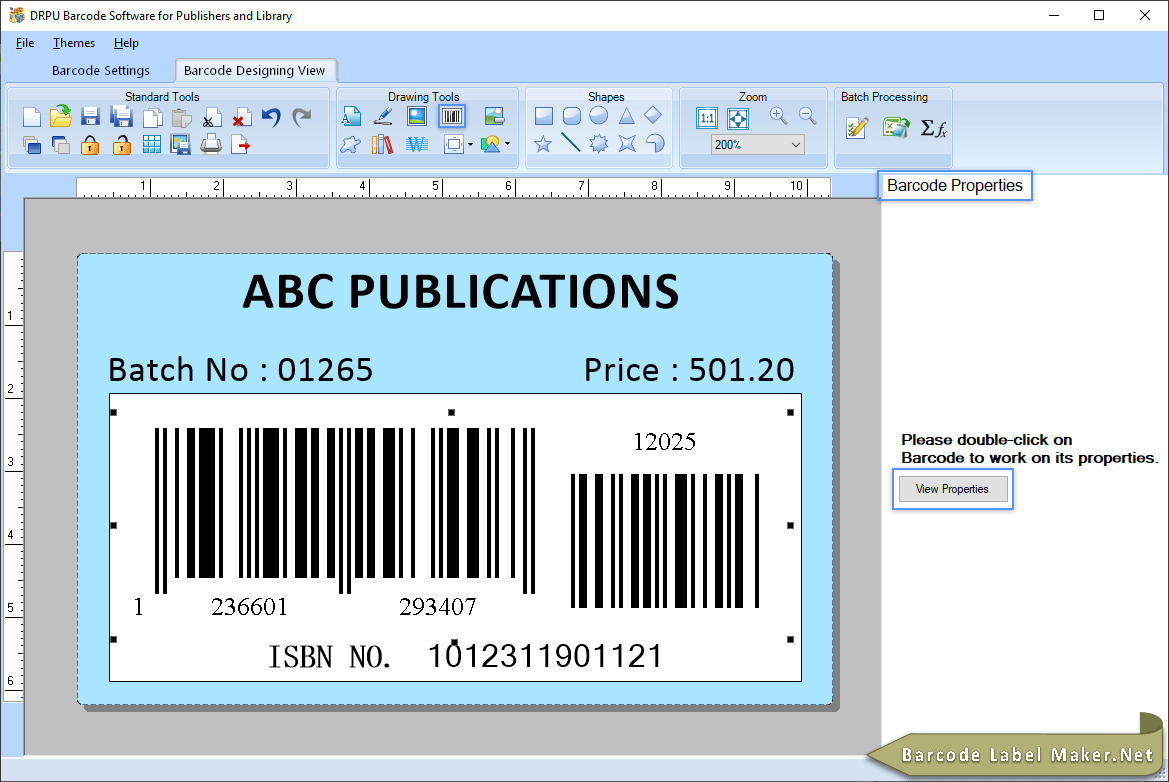Viewport: 1169px width, 782px height.
Task: Draw a rounded rectangle shape
Action: tap(572, 116)
